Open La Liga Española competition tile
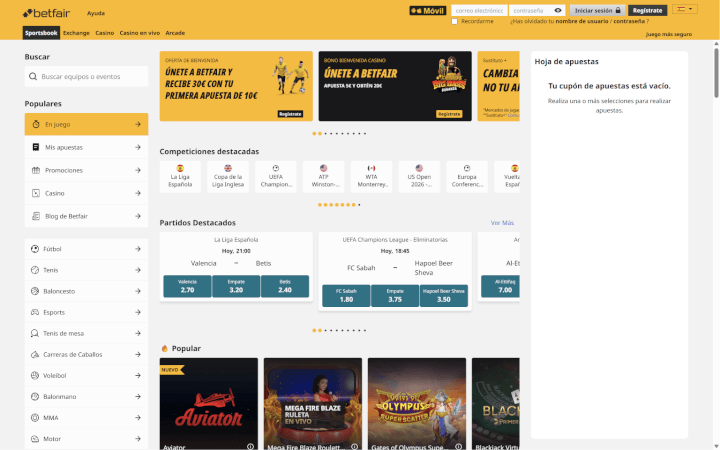 click(x=180, y=177)
